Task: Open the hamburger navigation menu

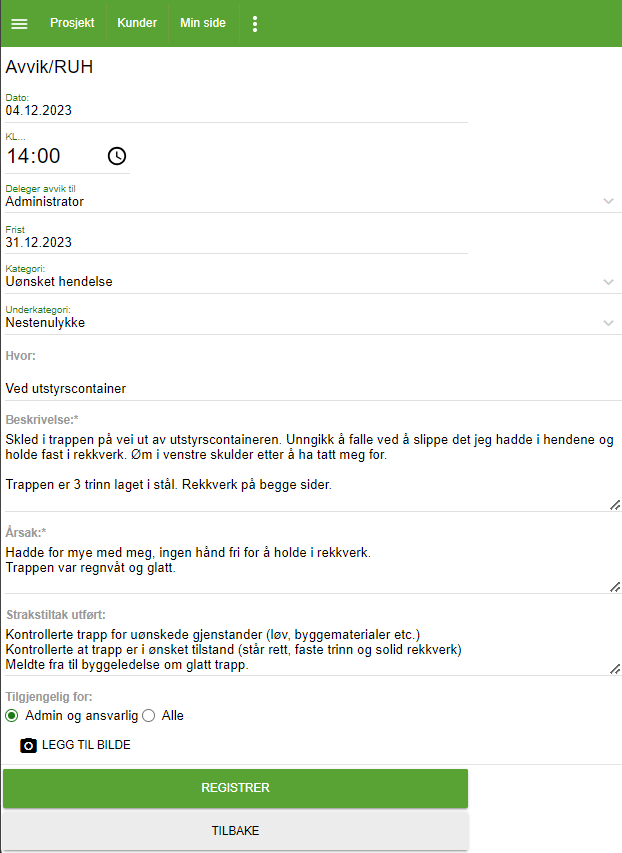Action: (19, 23)
